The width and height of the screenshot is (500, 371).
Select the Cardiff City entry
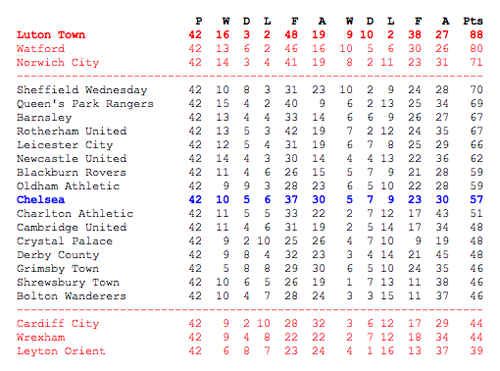(x=58, y=324)
